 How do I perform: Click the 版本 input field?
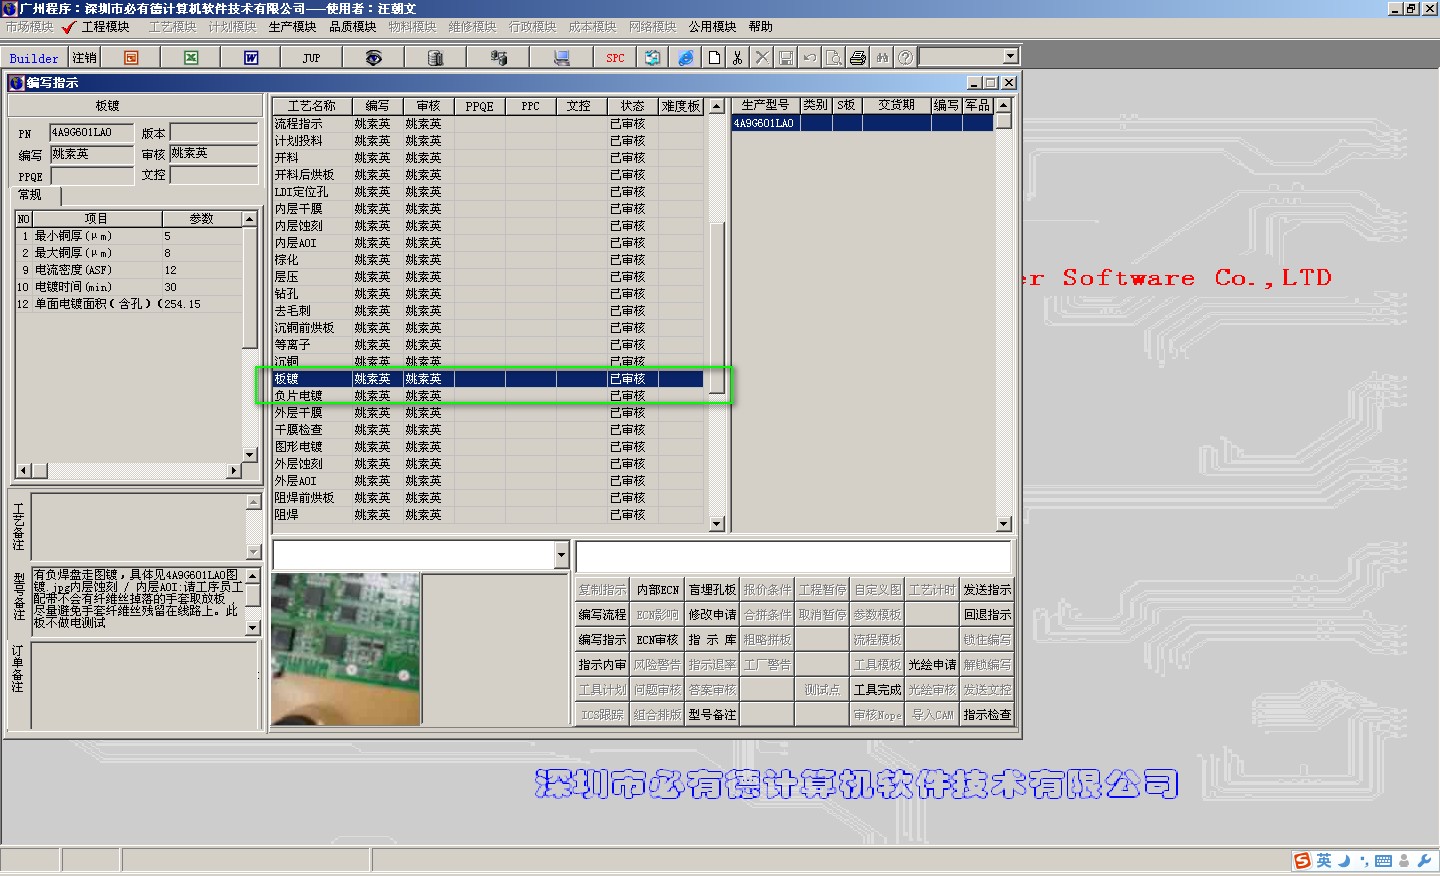[x=214, y=132]
